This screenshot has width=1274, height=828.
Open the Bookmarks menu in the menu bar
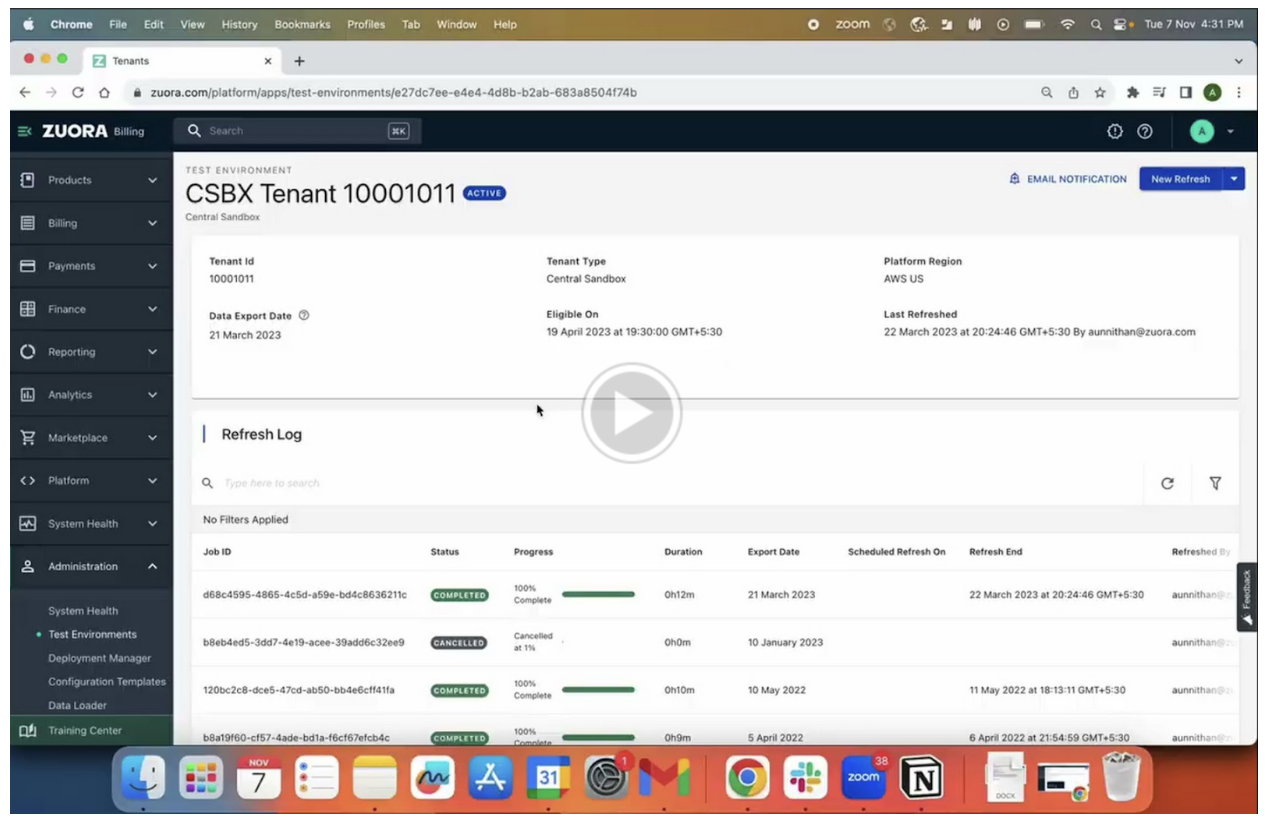point(302,24)
